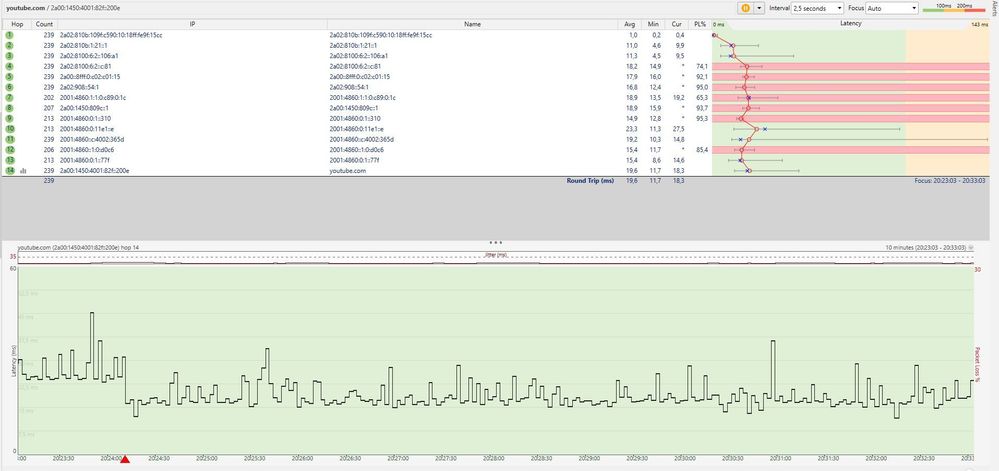Viewport: 999px width, 471px height.
Task: Click the timeline graph title youtube.com hop 14
Action: click(x=79, y=247)
